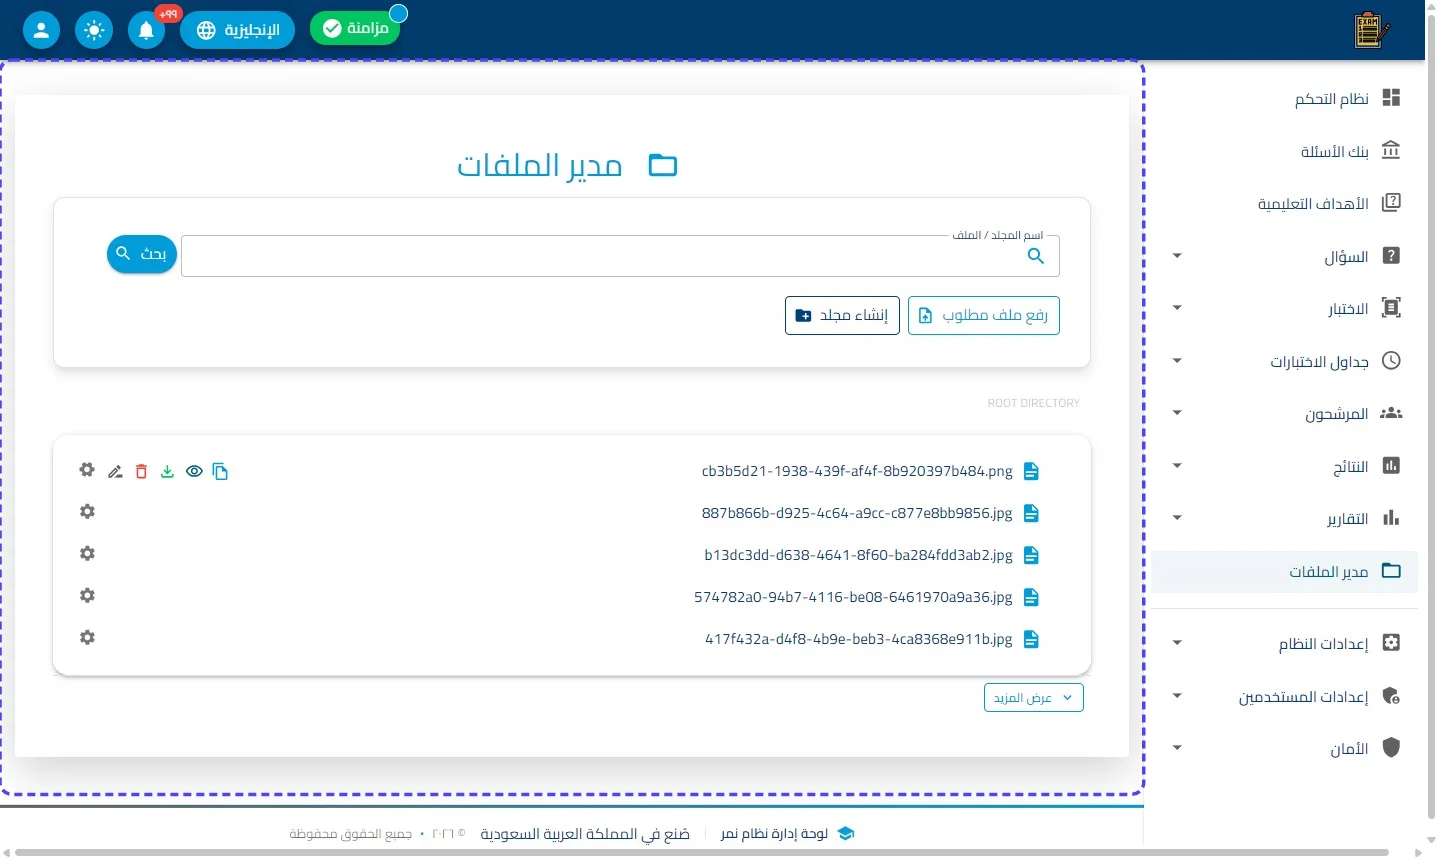Select مدير الملفات in the sidebar

tap(1284, 571)
